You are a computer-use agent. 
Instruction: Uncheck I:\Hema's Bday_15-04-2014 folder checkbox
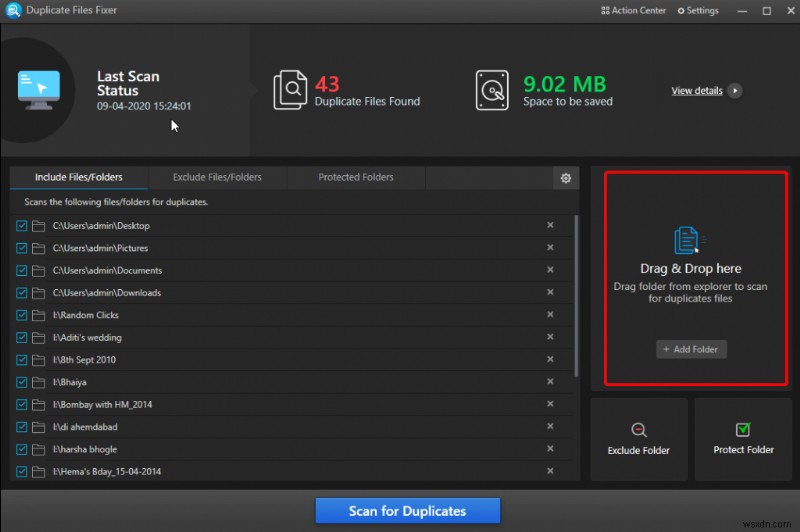pyautogui.click(x=21, y=472)
